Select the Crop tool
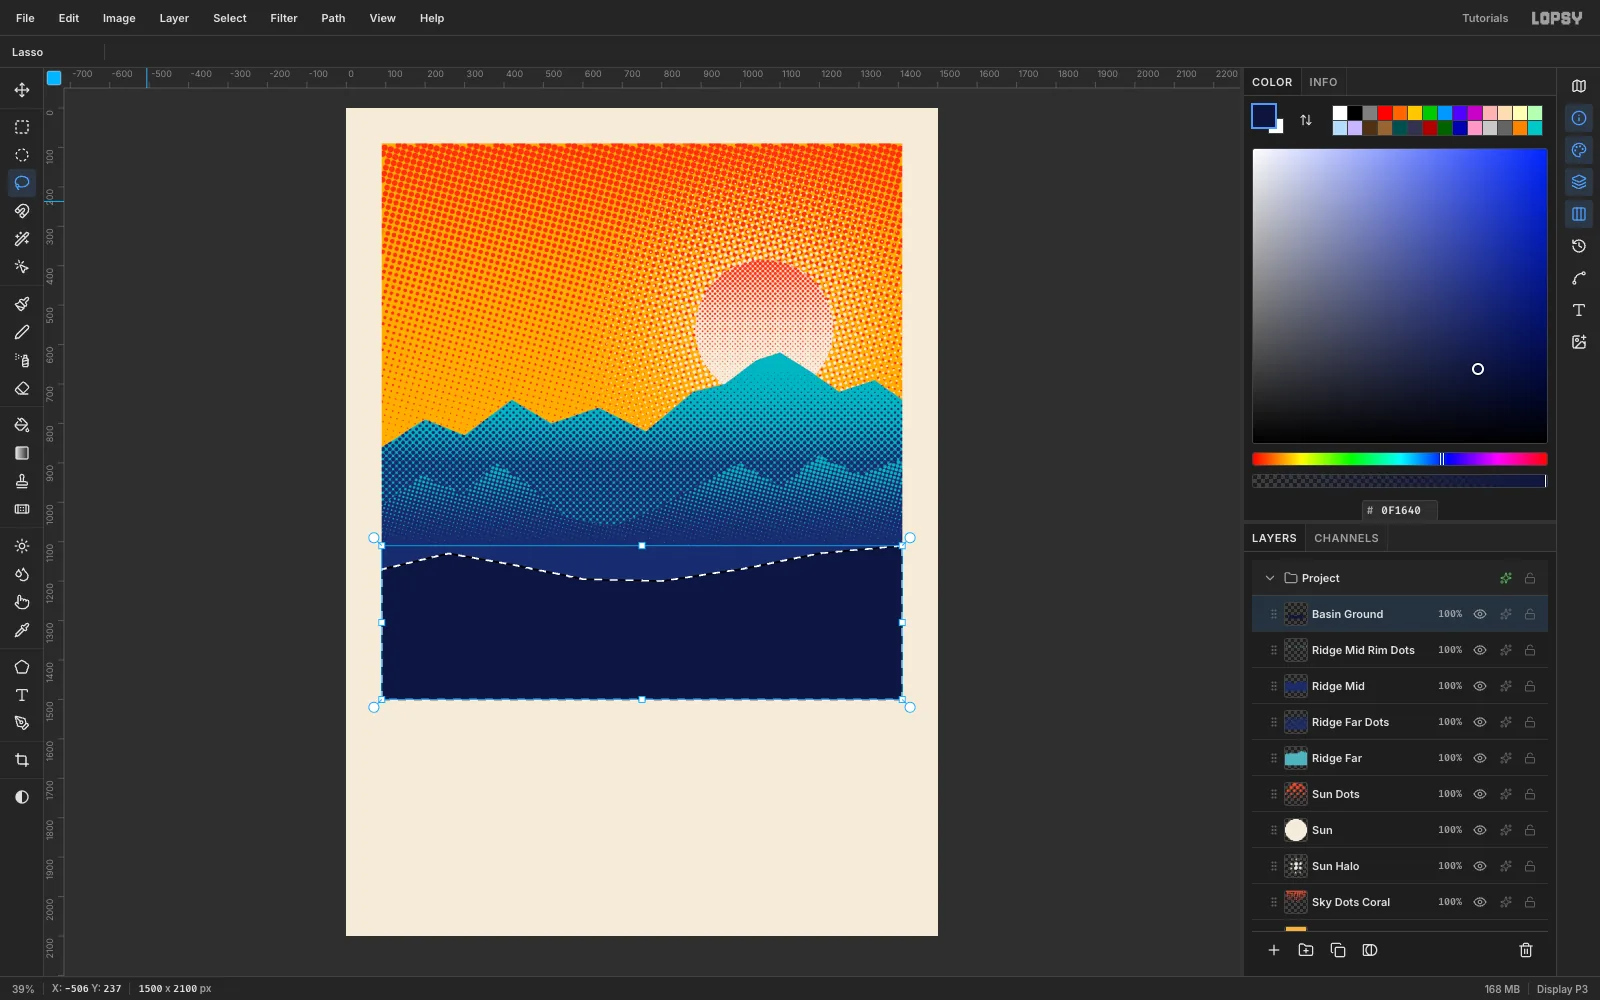Screen dimensions: 1600x1000 tap(22, 760)
